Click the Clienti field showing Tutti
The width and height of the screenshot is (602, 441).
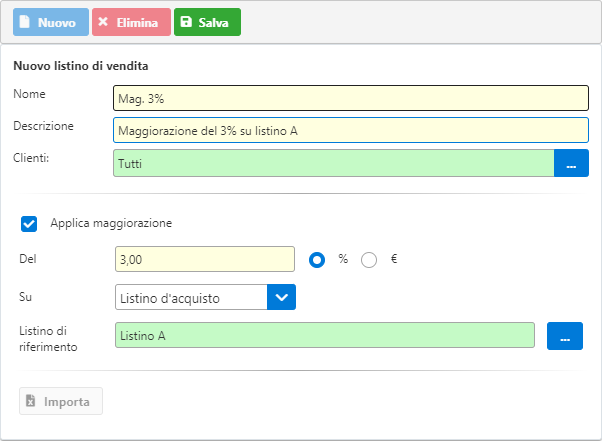(x=334, y=163)
